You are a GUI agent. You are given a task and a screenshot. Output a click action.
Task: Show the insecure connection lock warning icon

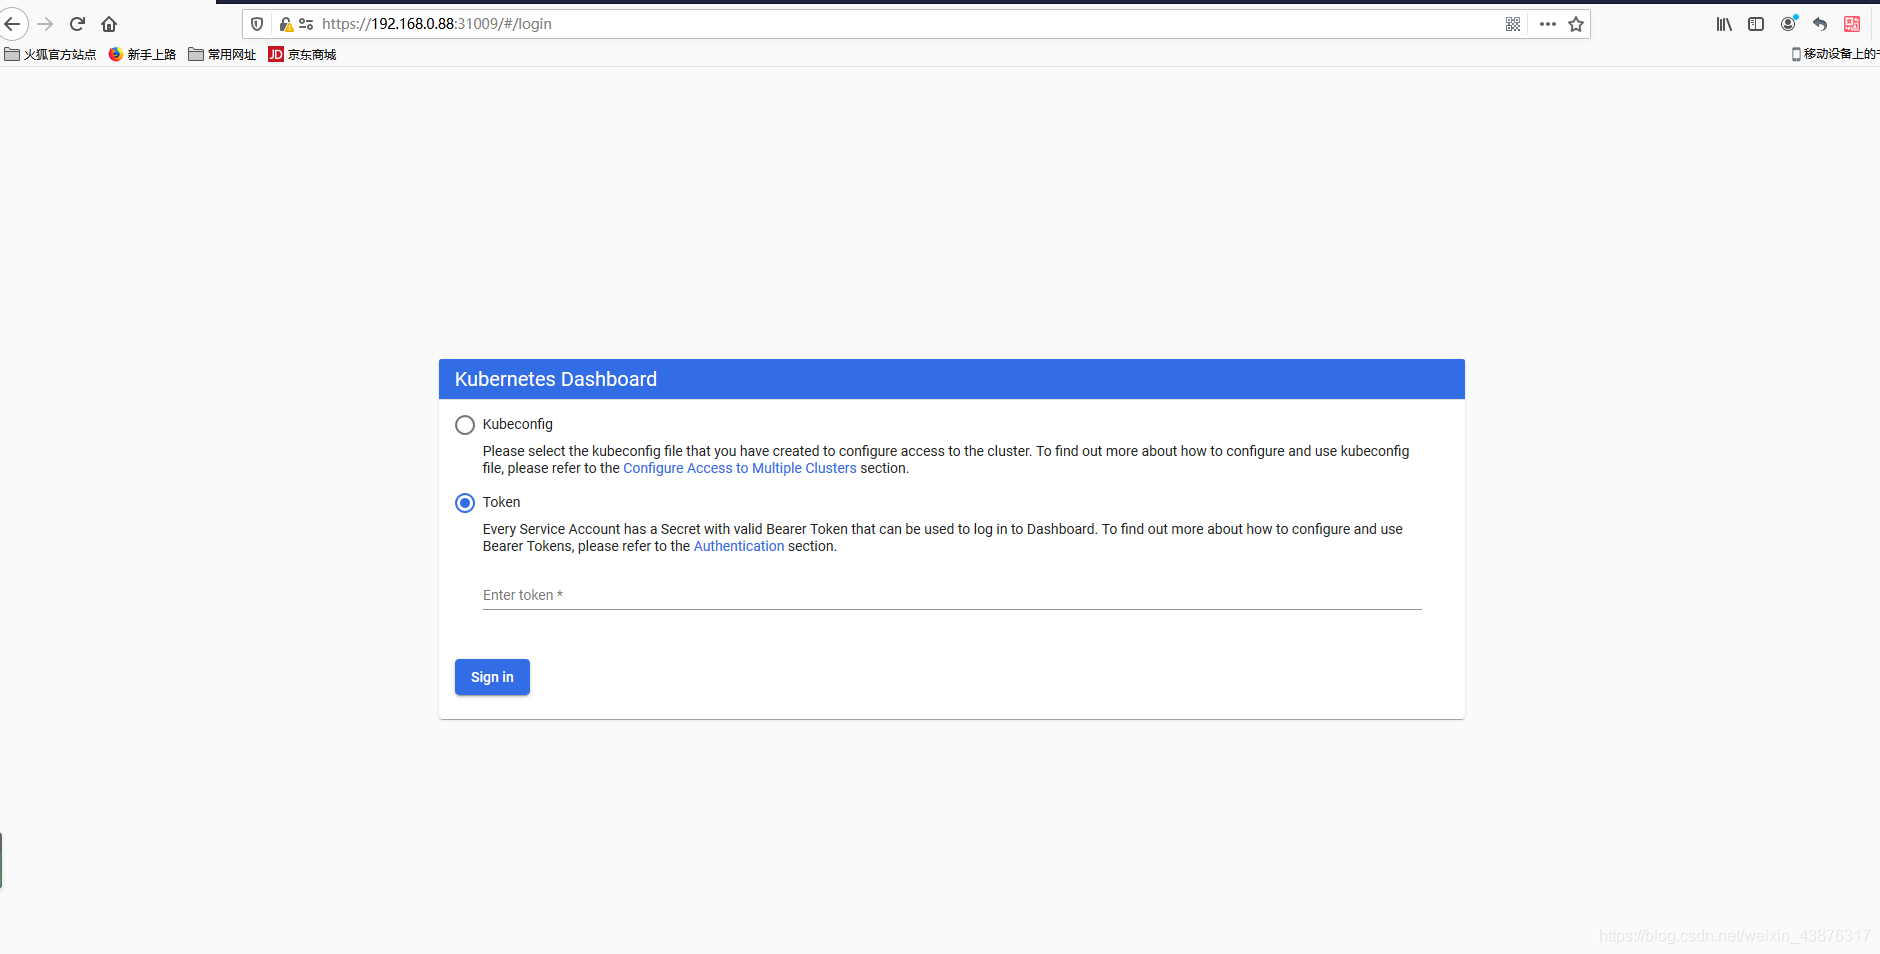click(286, 24)
